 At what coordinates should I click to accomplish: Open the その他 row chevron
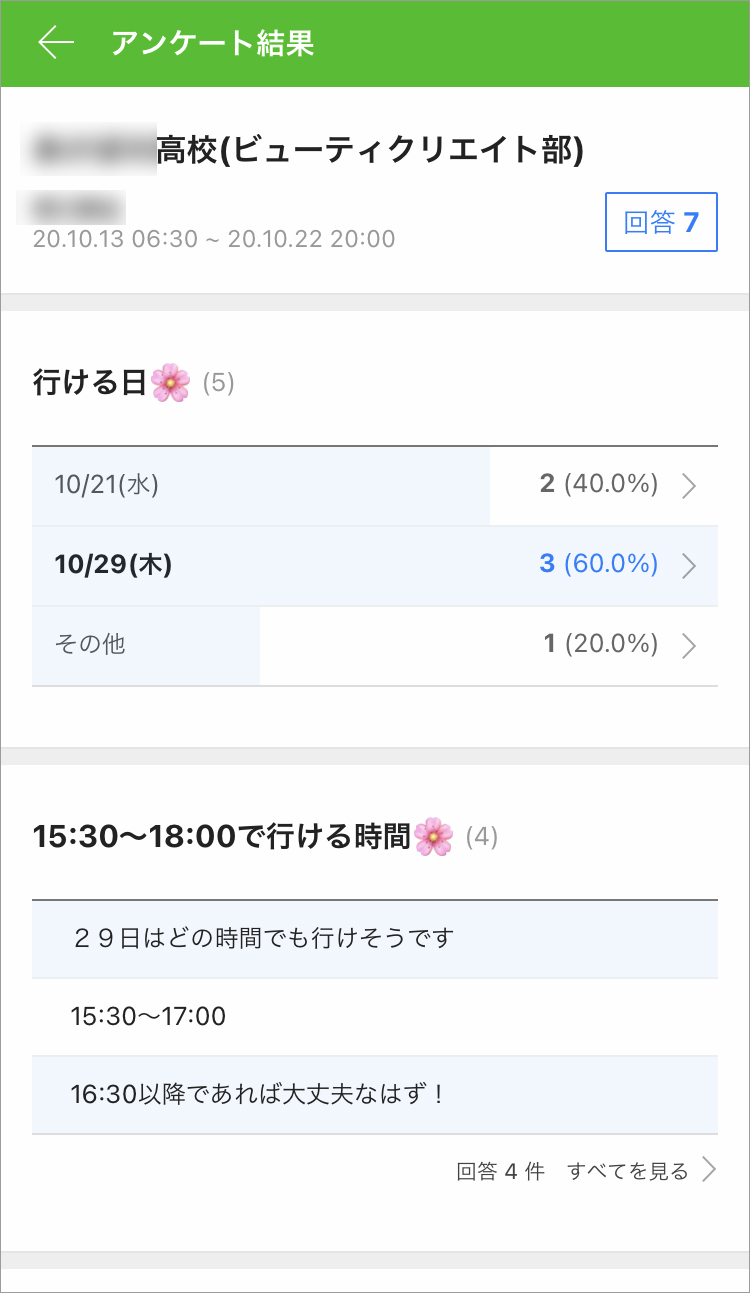[688, 645]
